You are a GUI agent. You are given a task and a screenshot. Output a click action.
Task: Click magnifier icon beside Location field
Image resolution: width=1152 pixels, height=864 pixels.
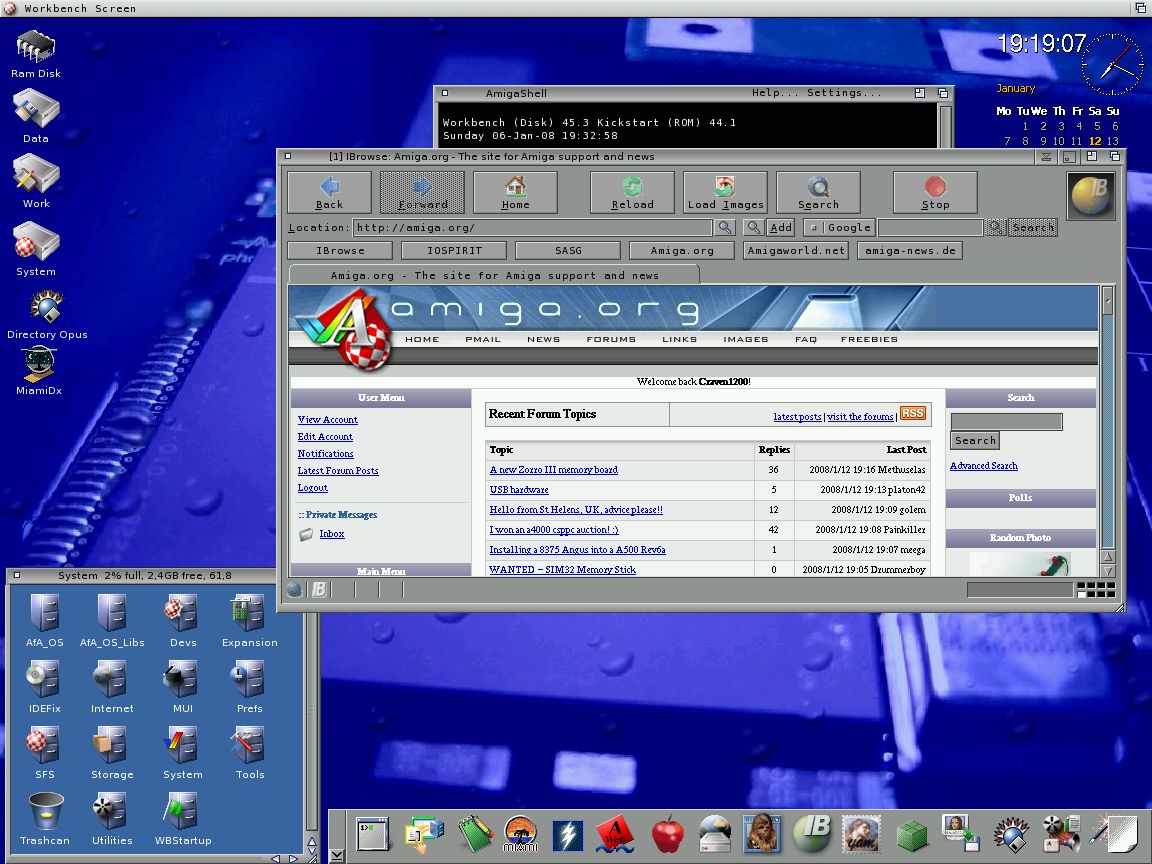[725, 228]
